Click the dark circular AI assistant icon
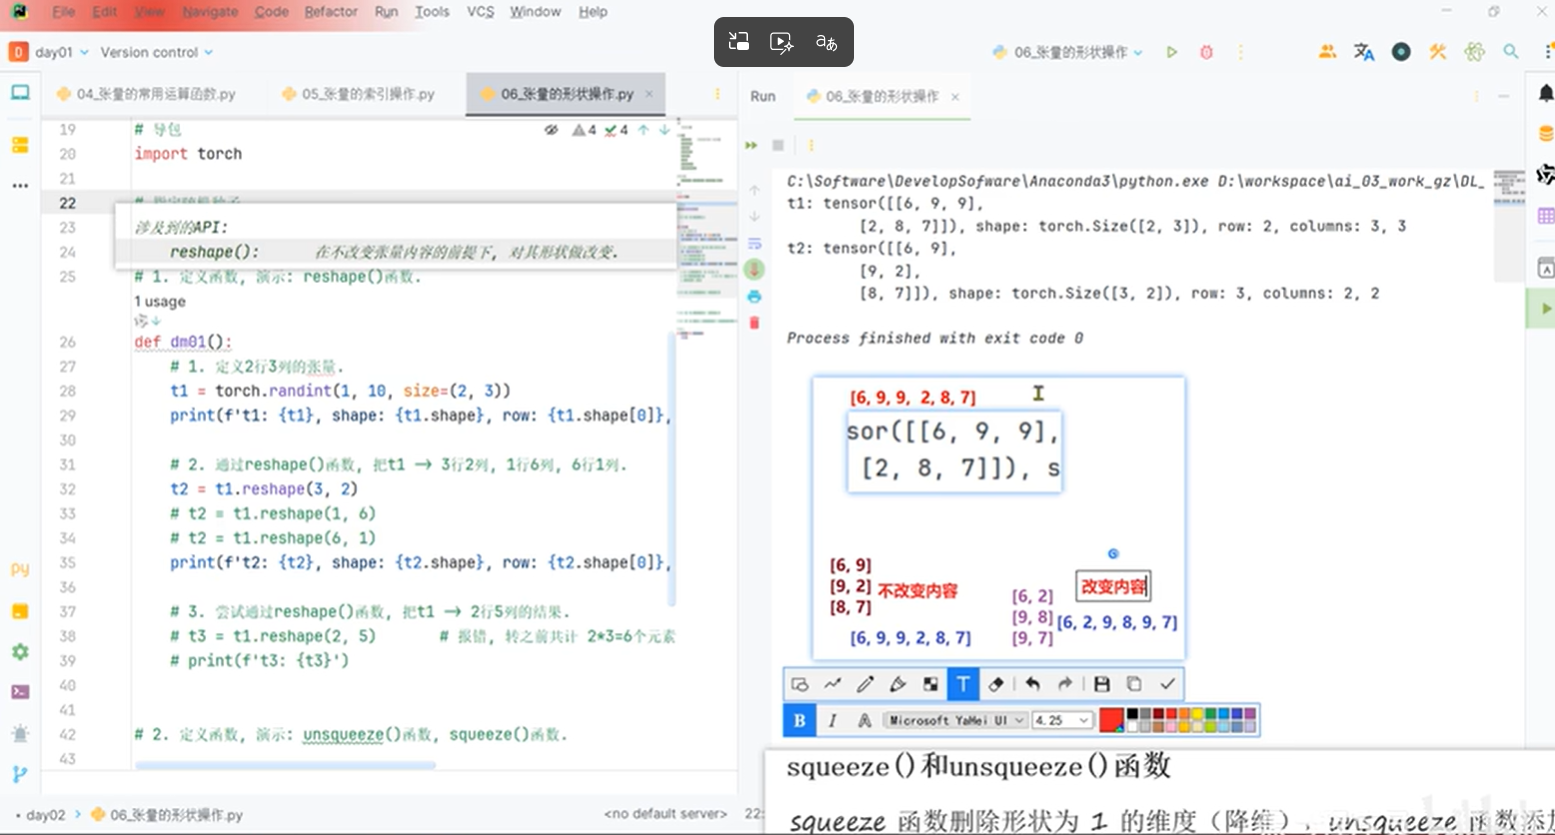 pos(1401,52)
